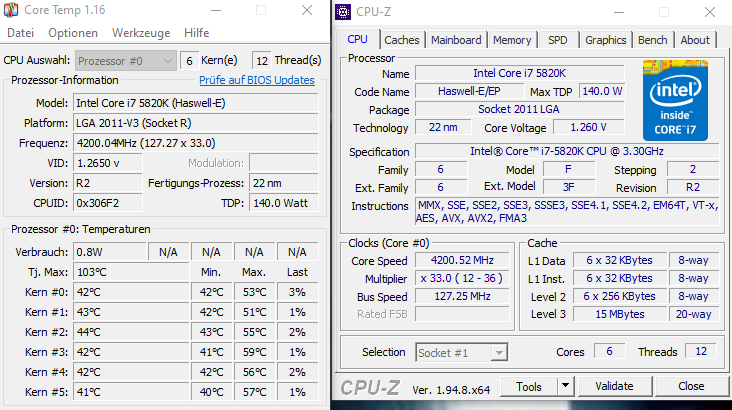Open the Werkzeuge menu
Screen dimensions: 732x410
tap(141, 33)
